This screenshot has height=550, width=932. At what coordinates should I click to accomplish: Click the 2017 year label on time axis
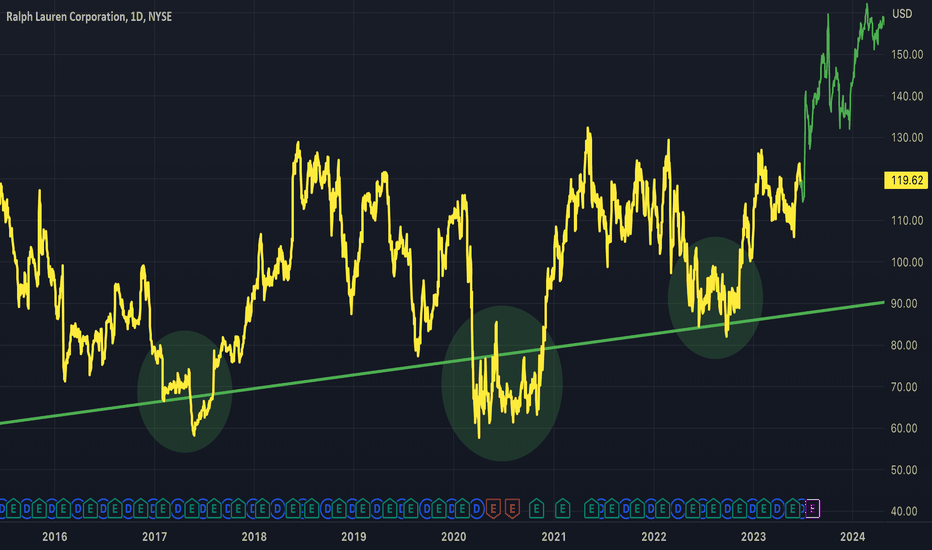pos(155,537)
